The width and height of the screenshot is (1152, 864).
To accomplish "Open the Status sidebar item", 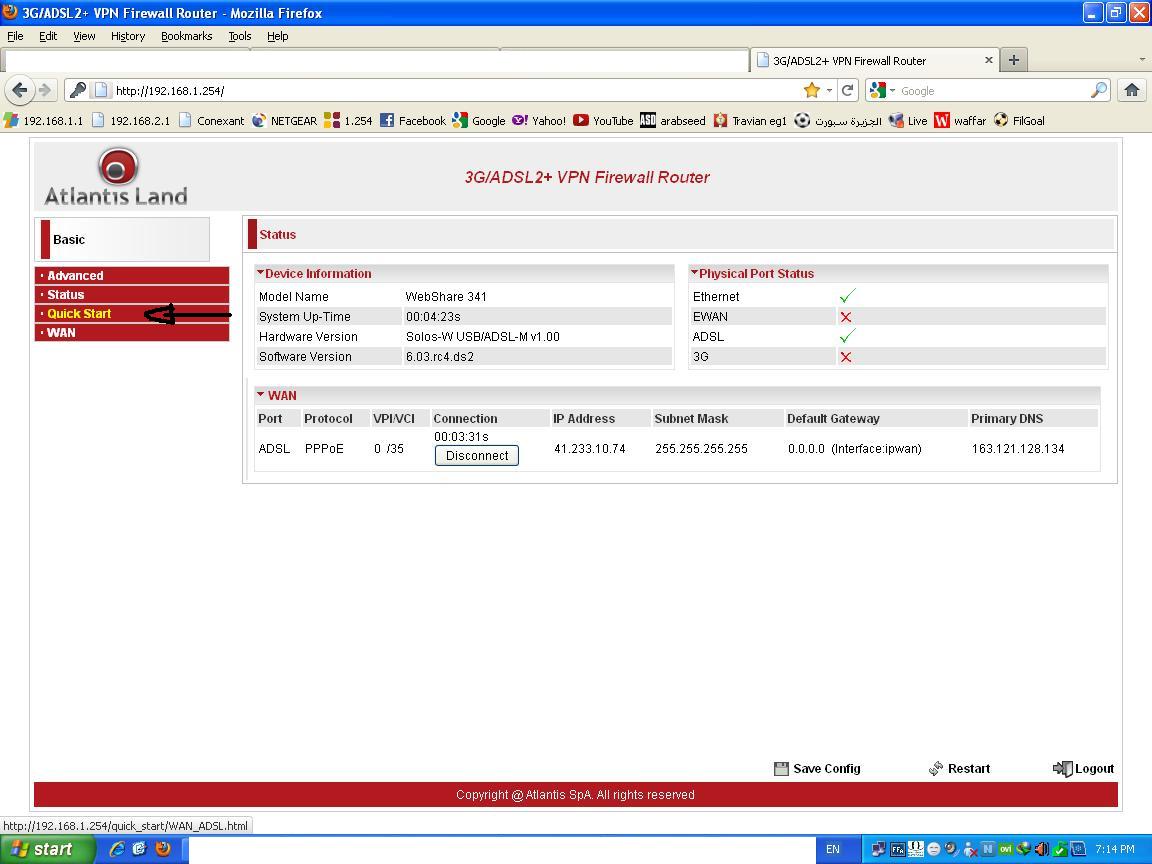I will pos(132,295).
